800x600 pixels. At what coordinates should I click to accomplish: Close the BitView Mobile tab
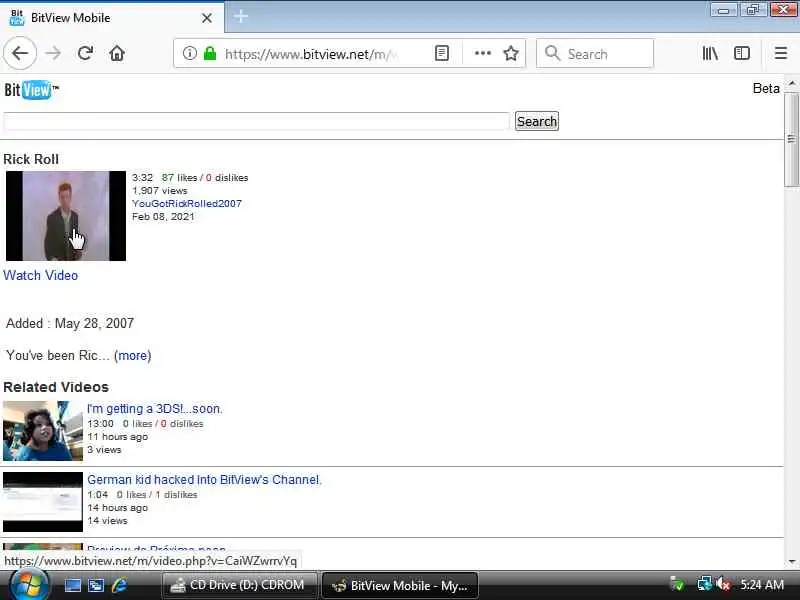(207, 18)
